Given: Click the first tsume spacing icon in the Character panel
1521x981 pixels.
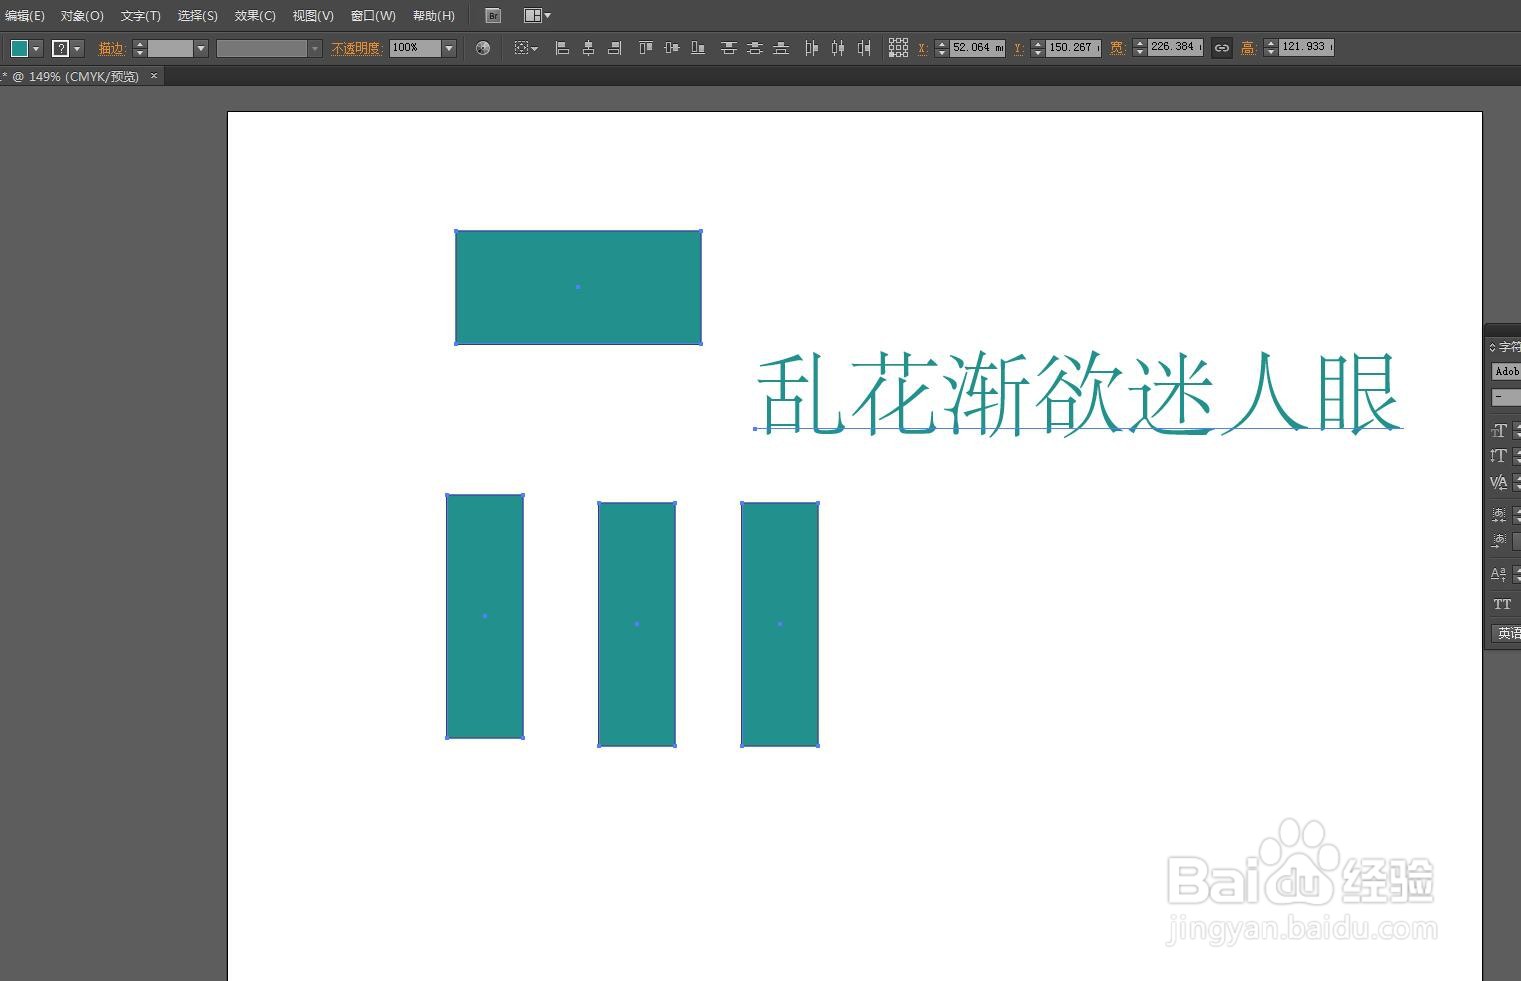Looking at the screenshot, I should [1499, 514].
